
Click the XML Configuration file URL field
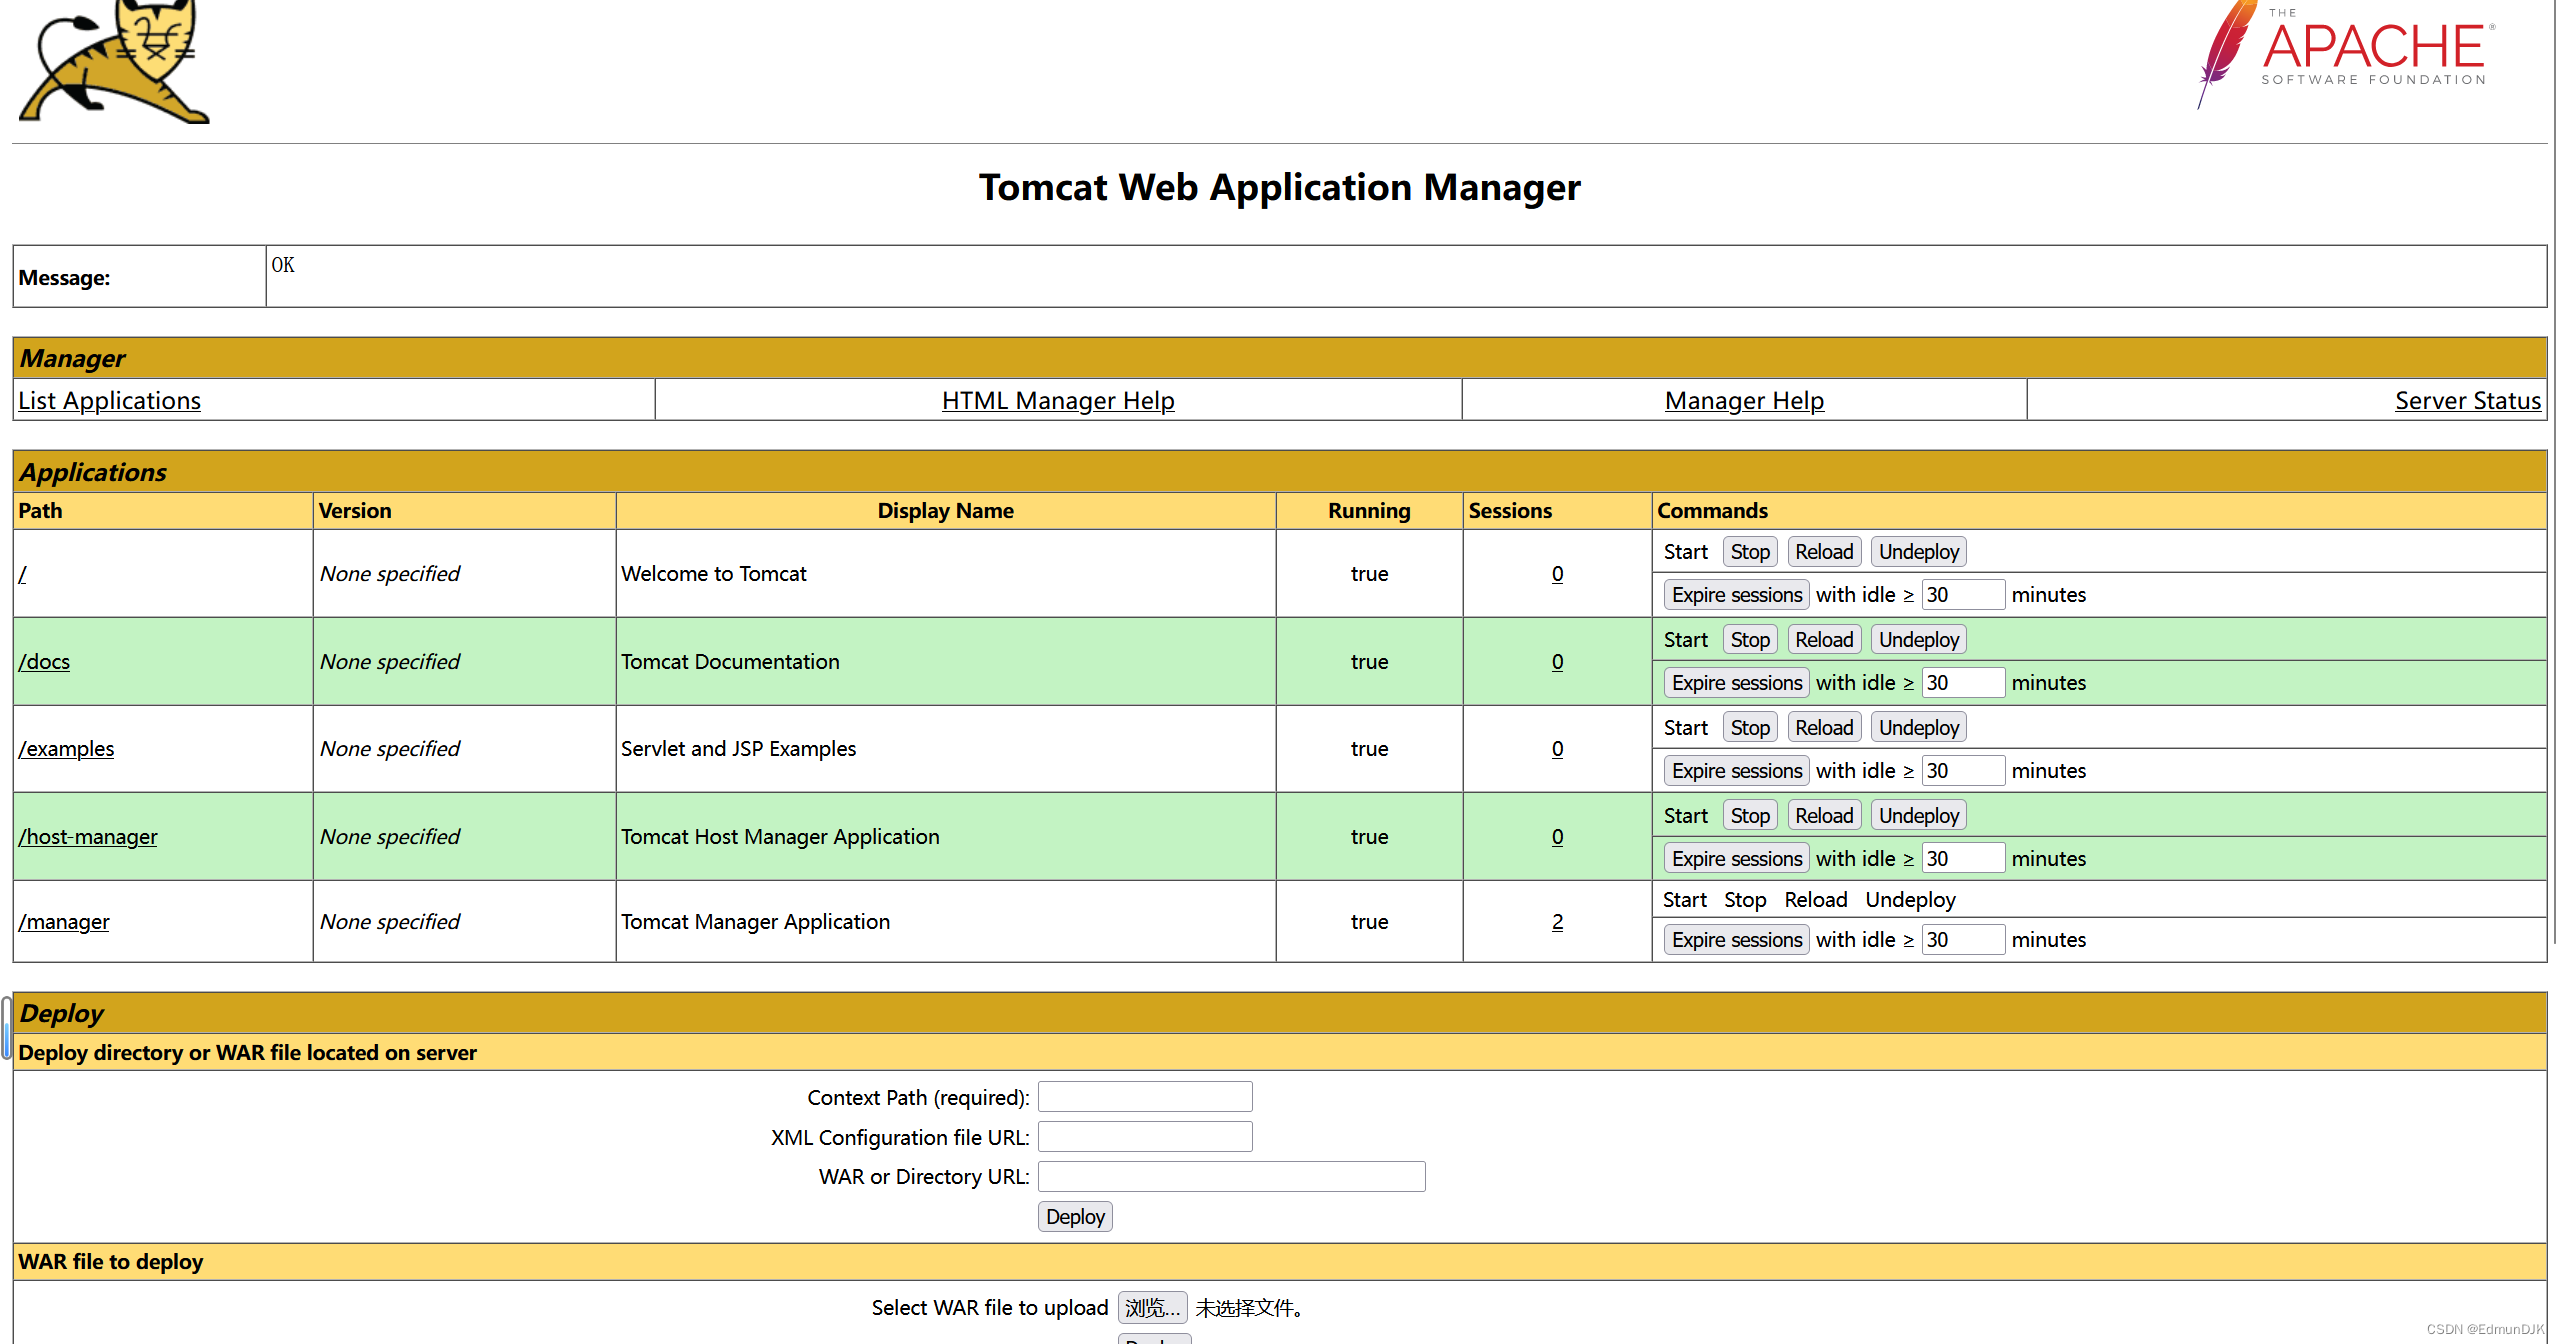point(1145,1137)
